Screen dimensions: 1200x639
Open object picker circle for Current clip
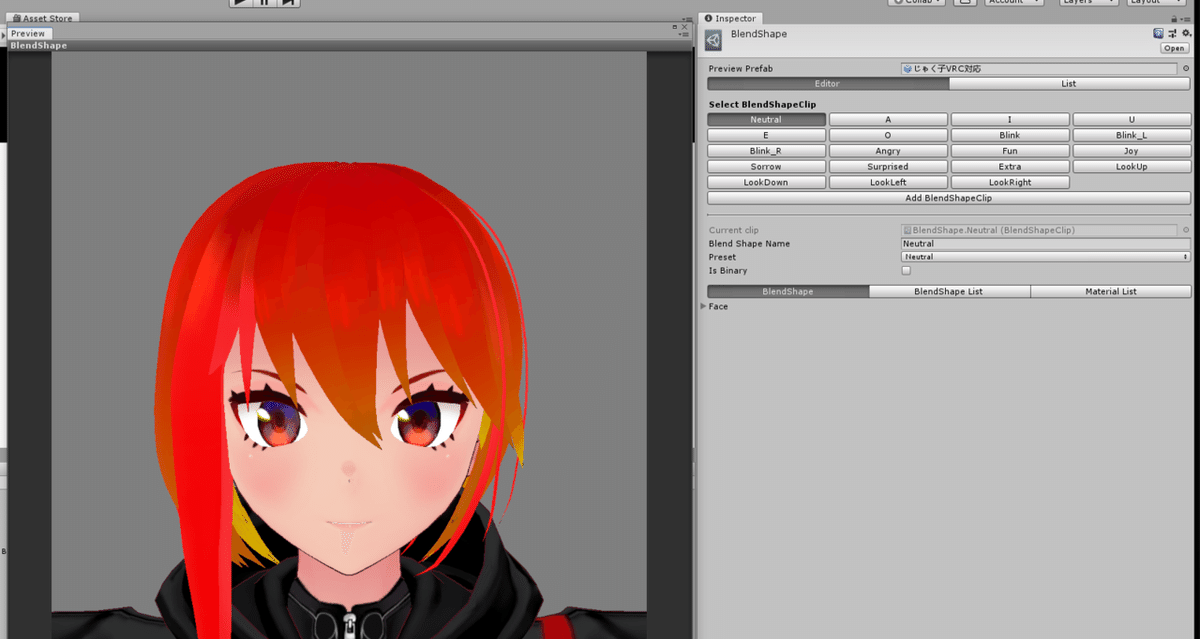[x=1186, y=230]
